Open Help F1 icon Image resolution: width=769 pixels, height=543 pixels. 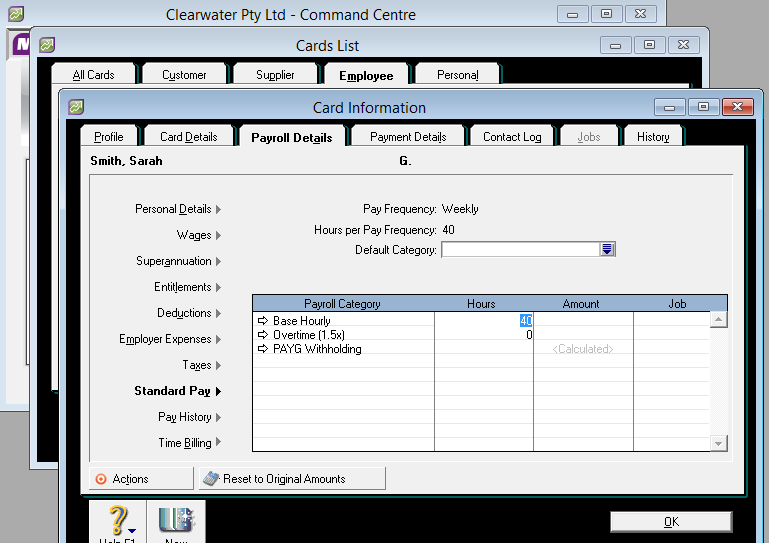click(x=118, y=523)
